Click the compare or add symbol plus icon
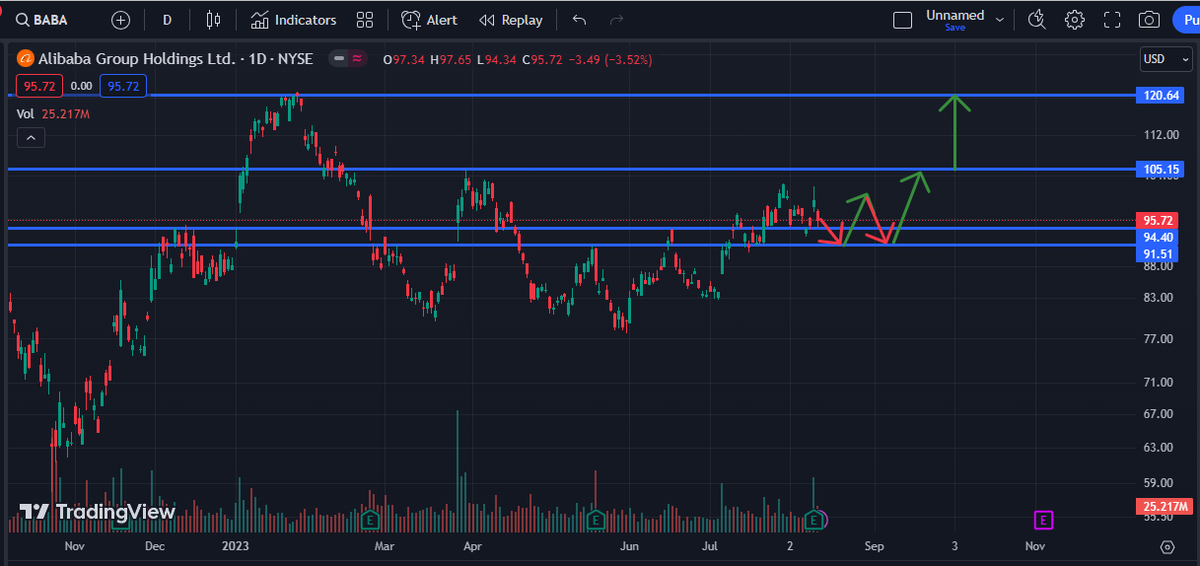This screenshot has height=566, width=1200. click(120, 20)
